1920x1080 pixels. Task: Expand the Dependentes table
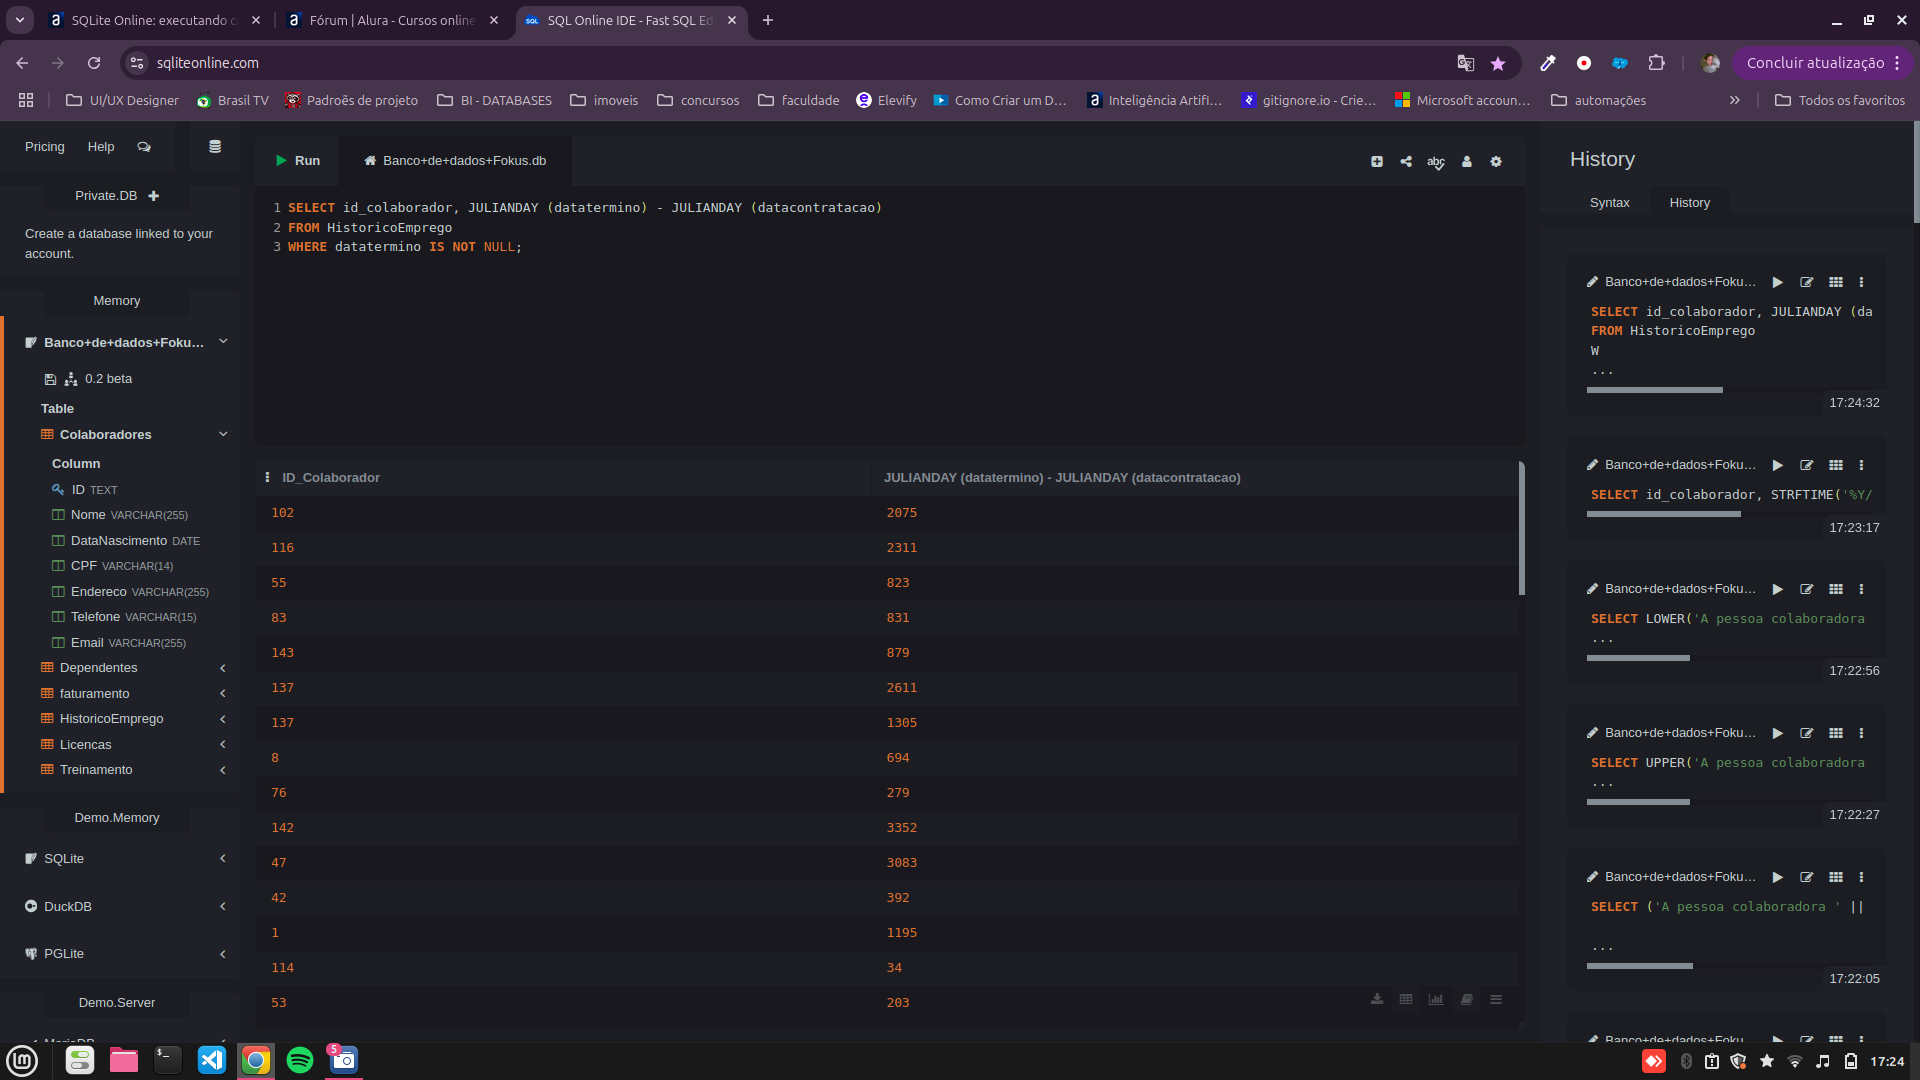(x=223, y=668)
